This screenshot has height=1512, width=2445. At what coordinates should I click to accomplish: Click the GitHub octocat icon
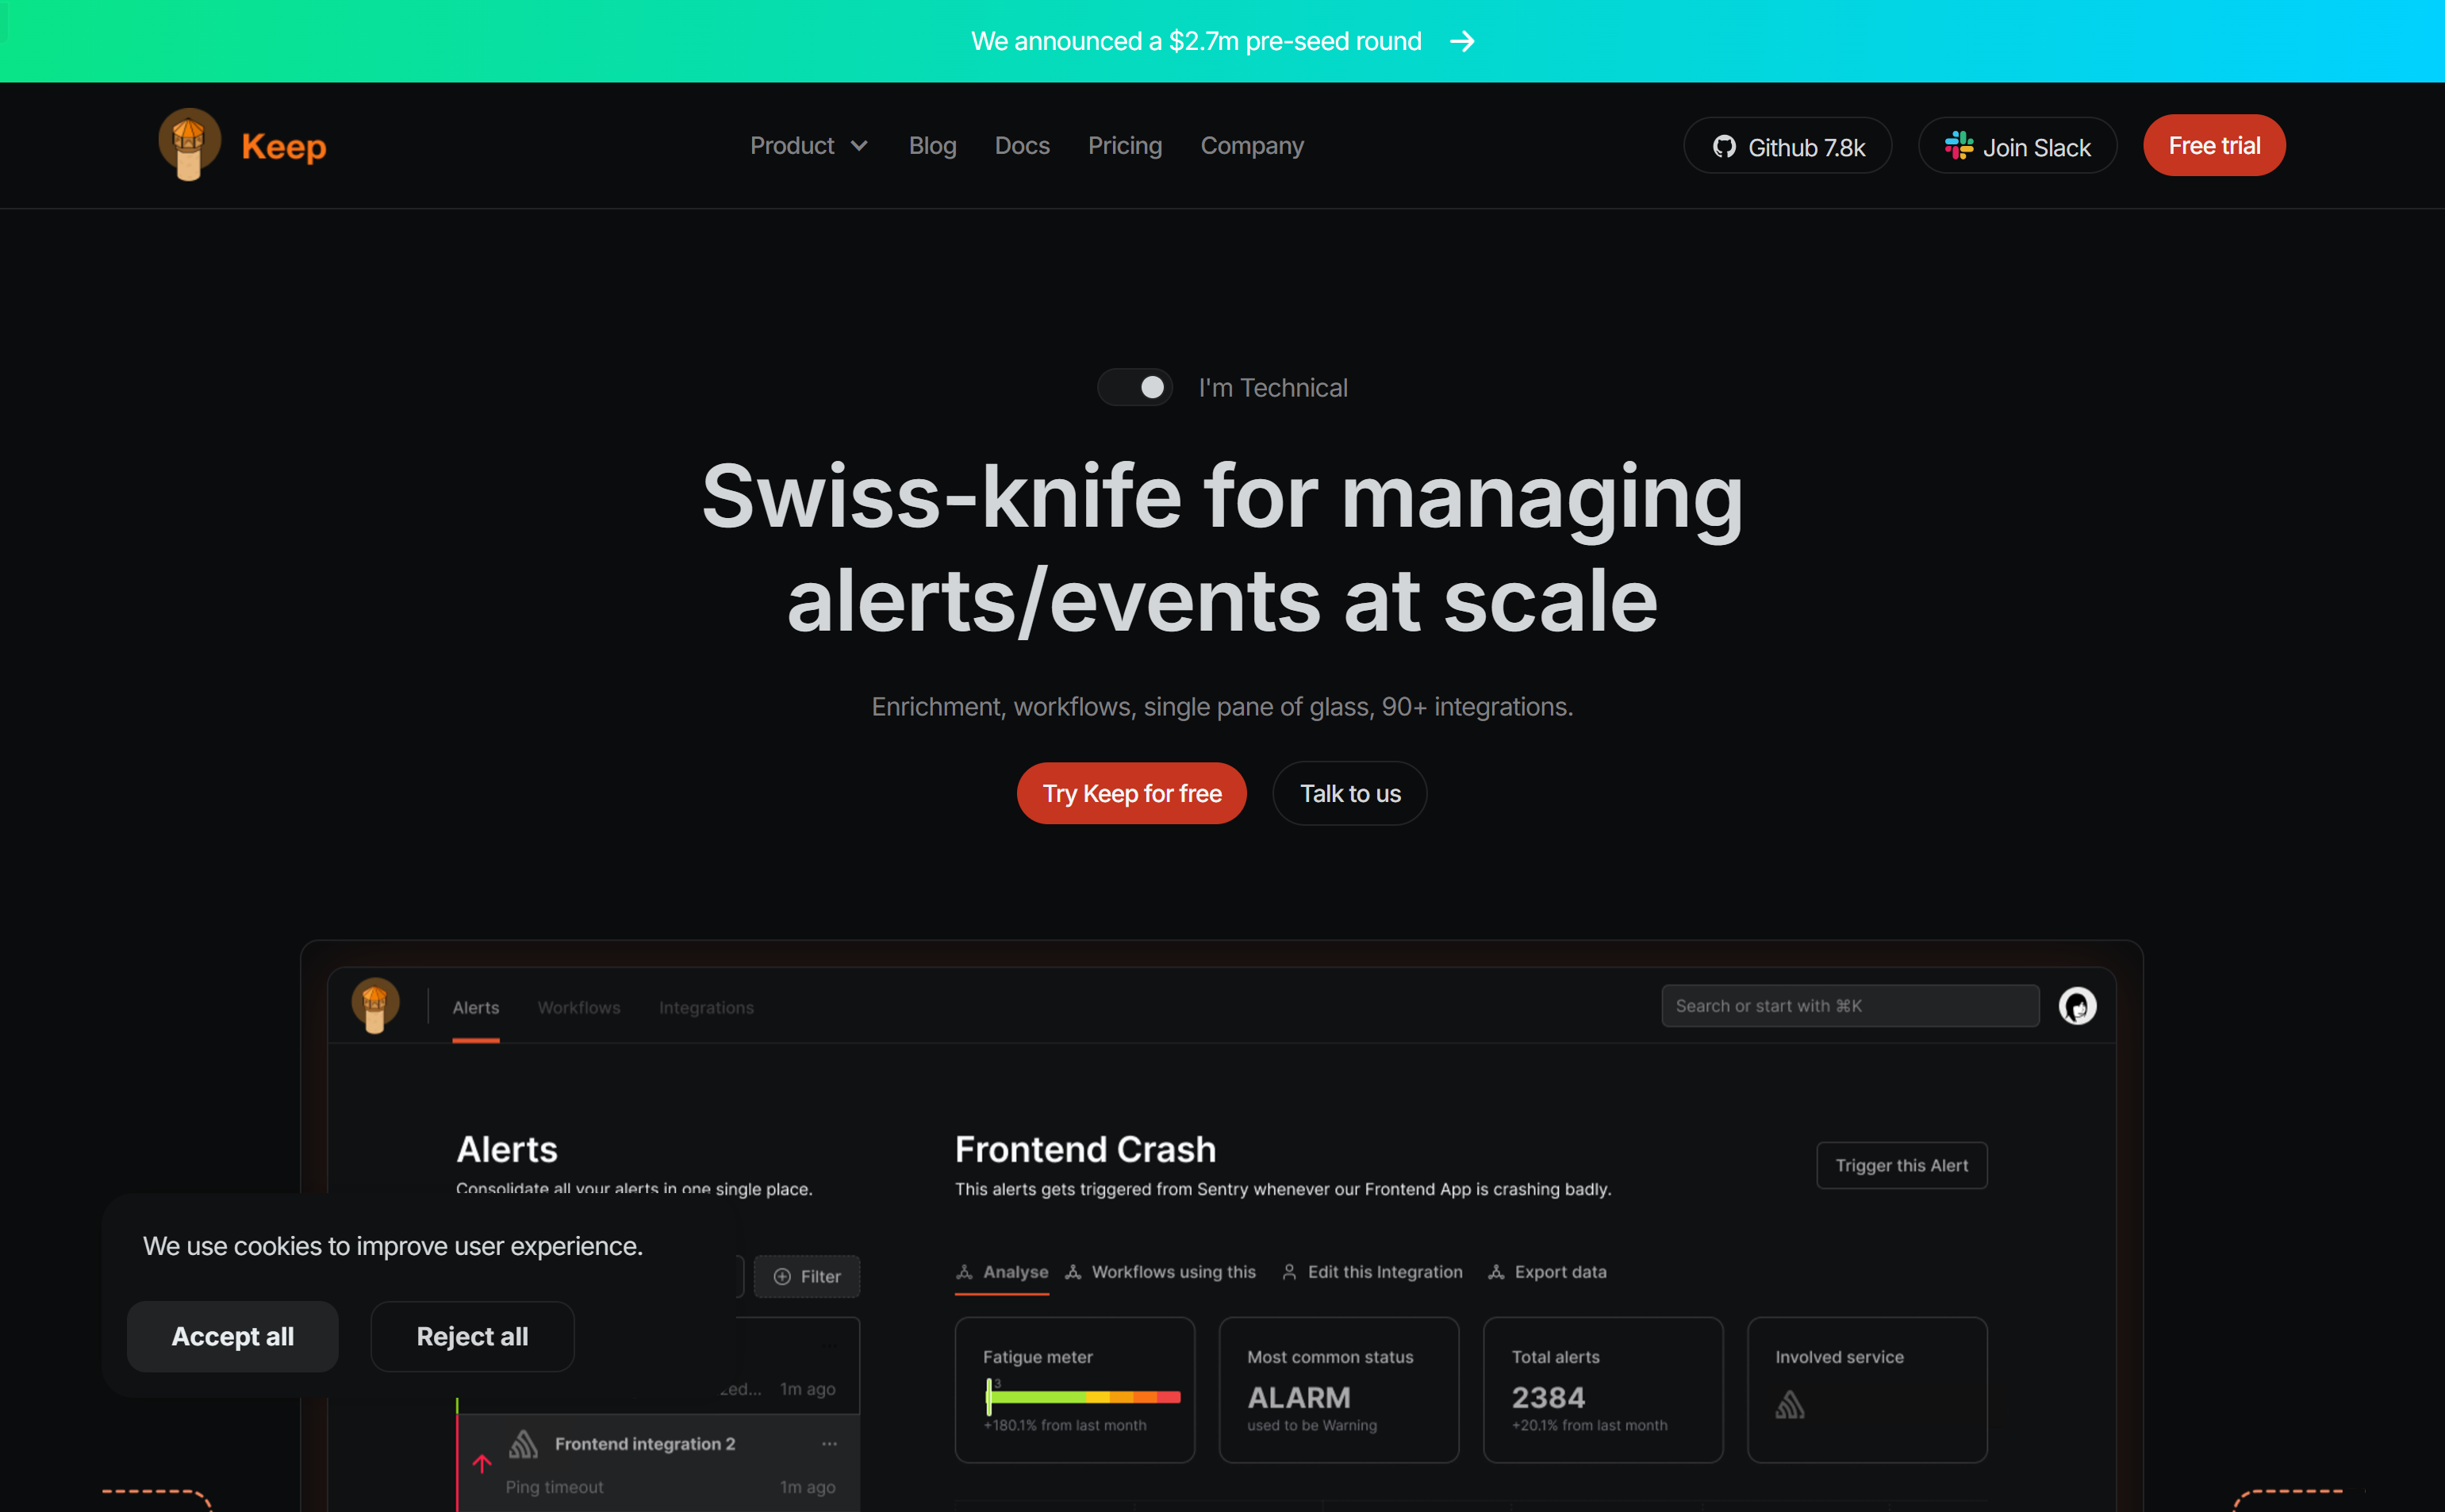click(x=1724, y=145)
